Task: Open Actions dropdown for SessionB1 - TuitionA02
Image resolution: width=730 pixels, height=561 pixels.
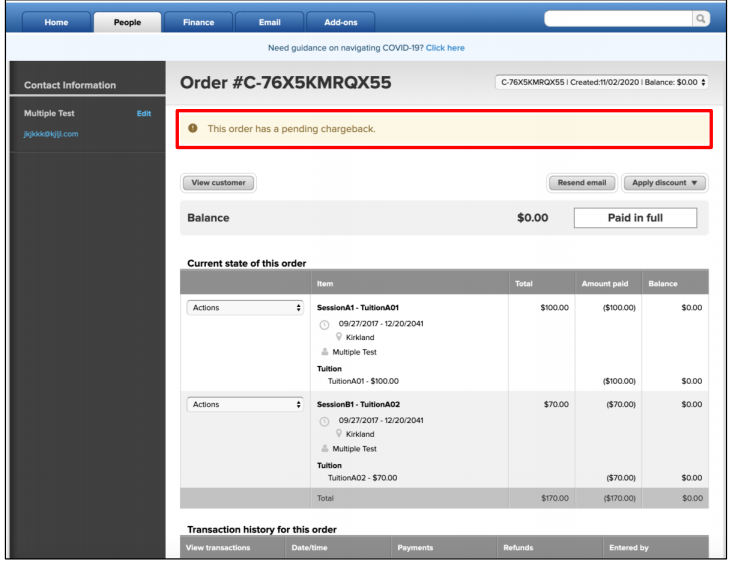Action: pos(245,405)
